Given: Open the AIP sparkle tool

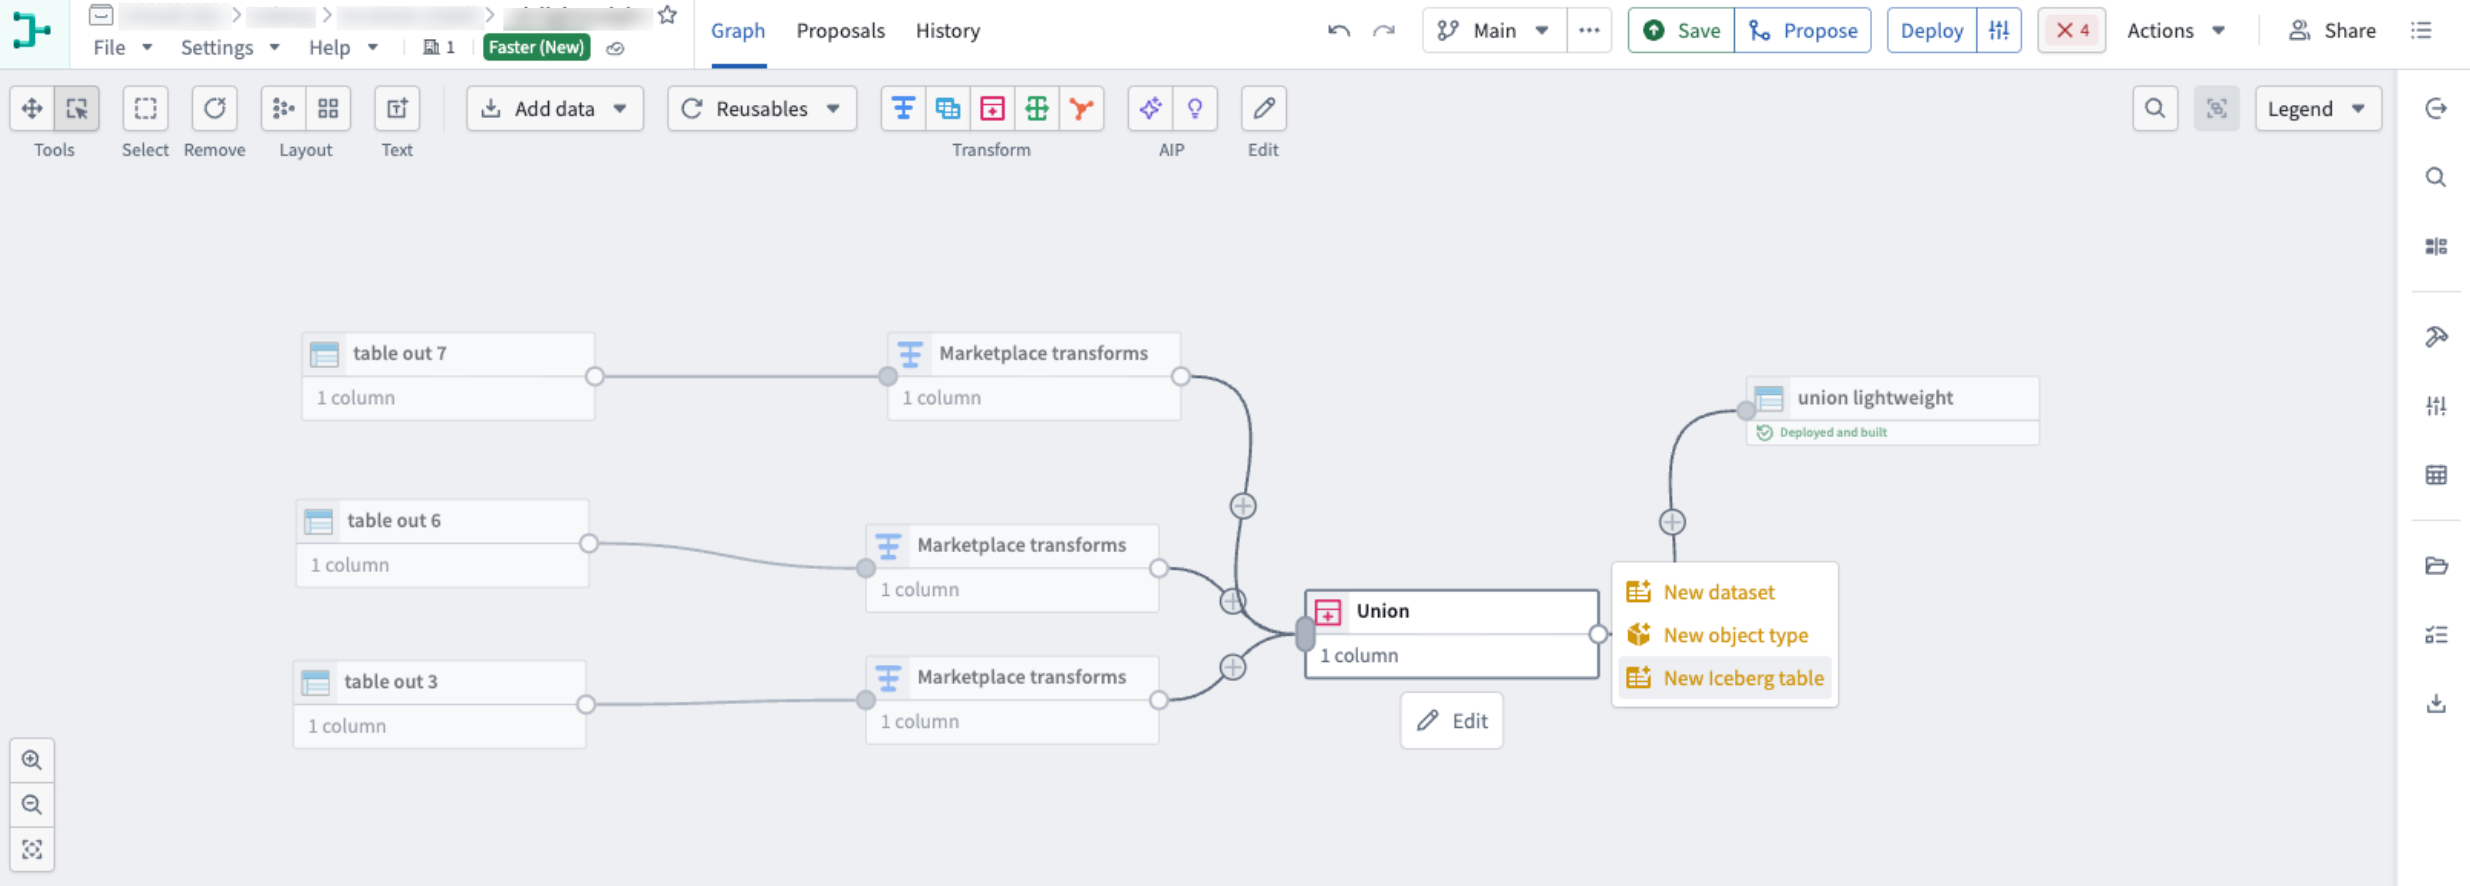Looking at the screenshot, I should (x=1150, y=108).
